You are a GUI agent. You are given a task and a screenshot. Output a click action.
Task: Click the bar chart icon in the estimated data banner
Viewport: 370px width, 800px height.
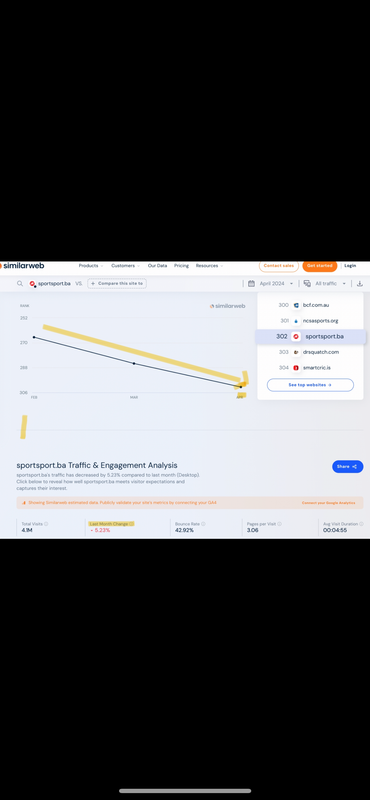point(23,503)
